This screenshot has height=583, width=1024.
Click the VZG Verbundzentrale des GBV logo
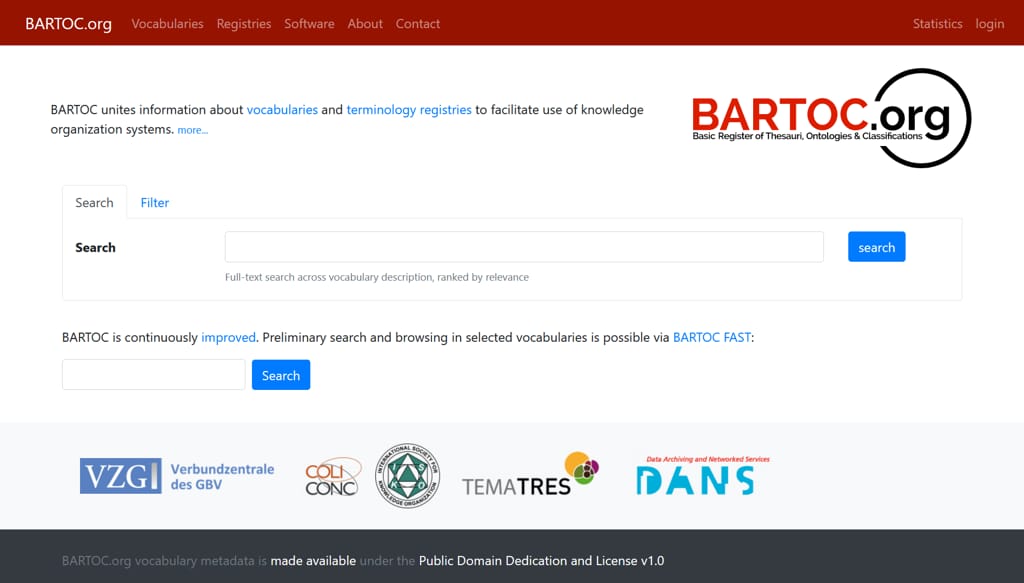[177, 476]
